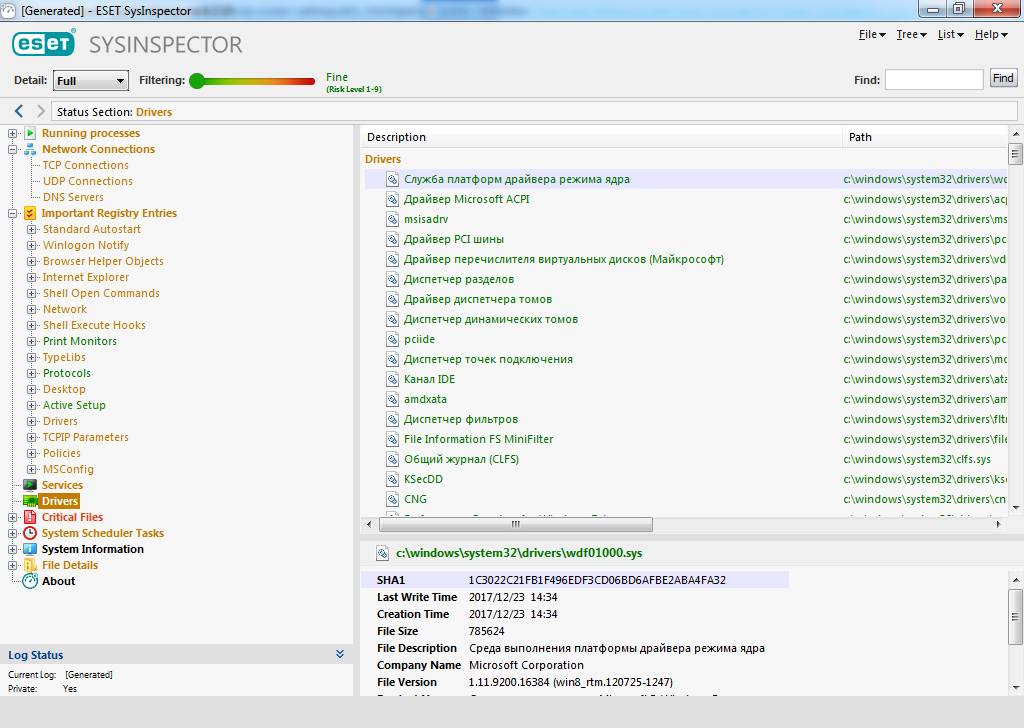Click the System Scheduler Tasks clock icon
Image resolution: width=1024 pixels, height=728 pixels.
(30, 533)
